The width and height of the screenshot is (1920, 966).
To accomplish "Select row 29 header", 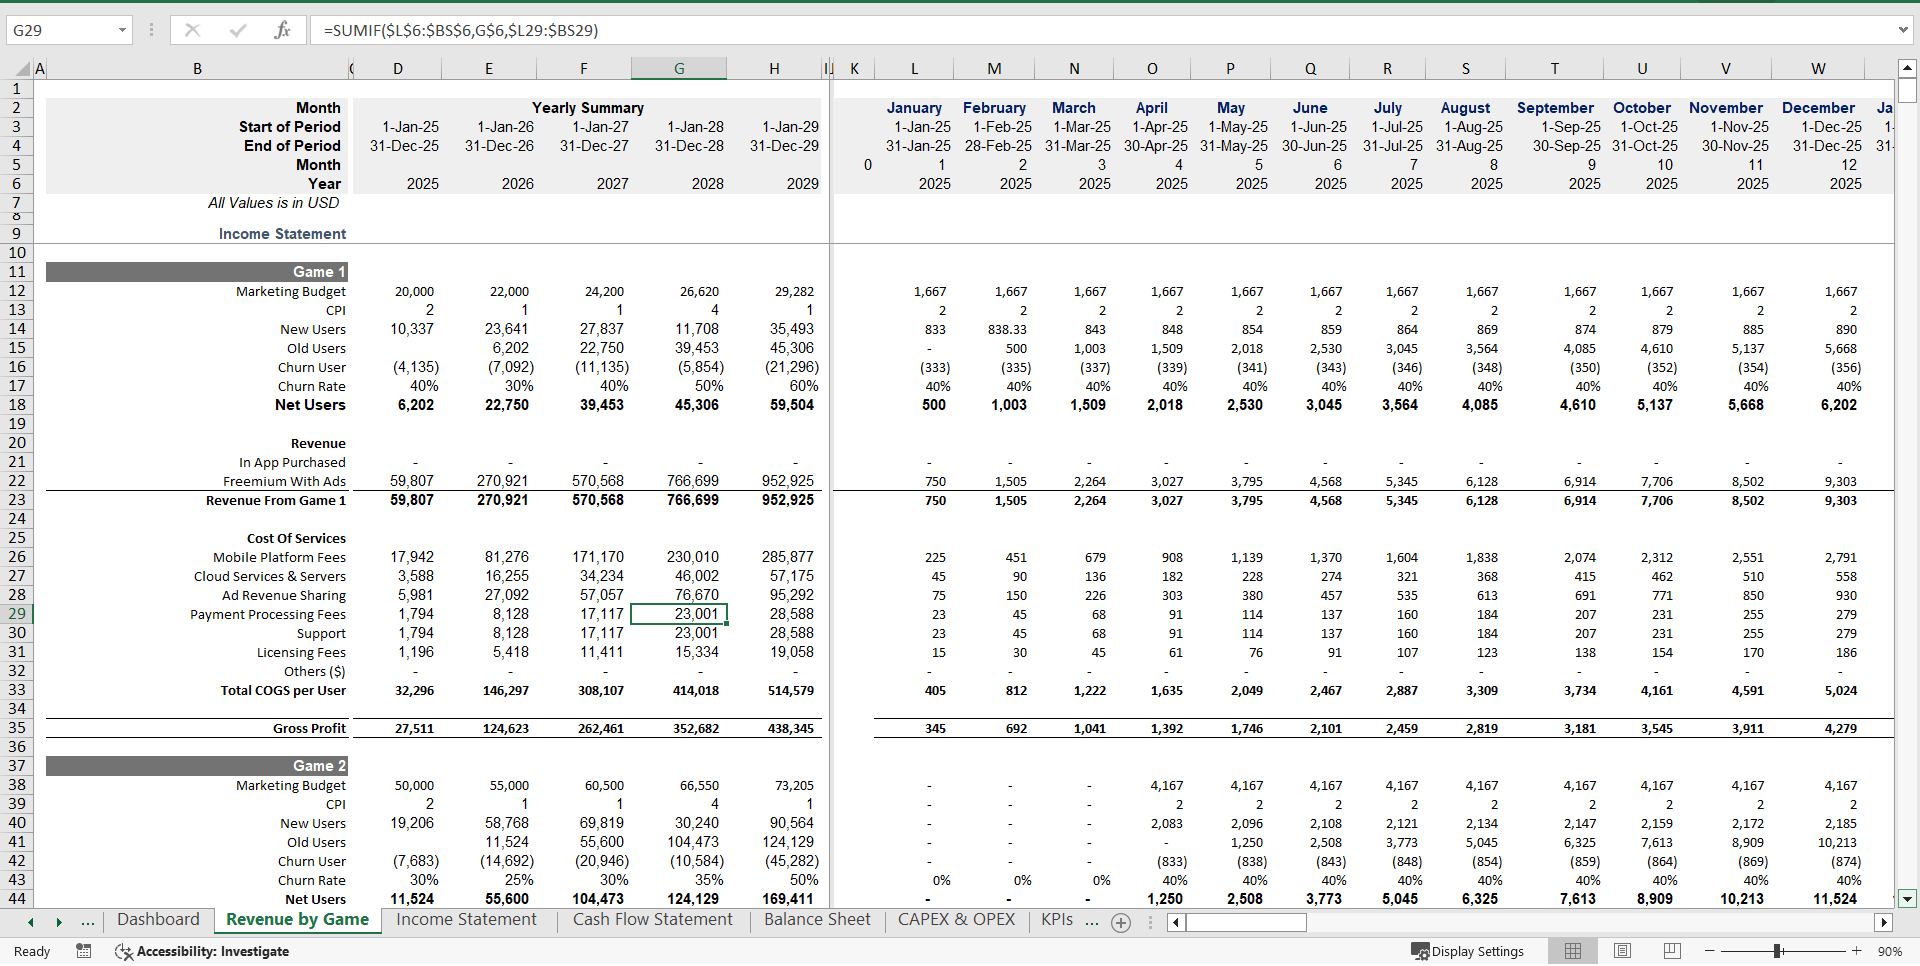I will click(x=17, y=614).
